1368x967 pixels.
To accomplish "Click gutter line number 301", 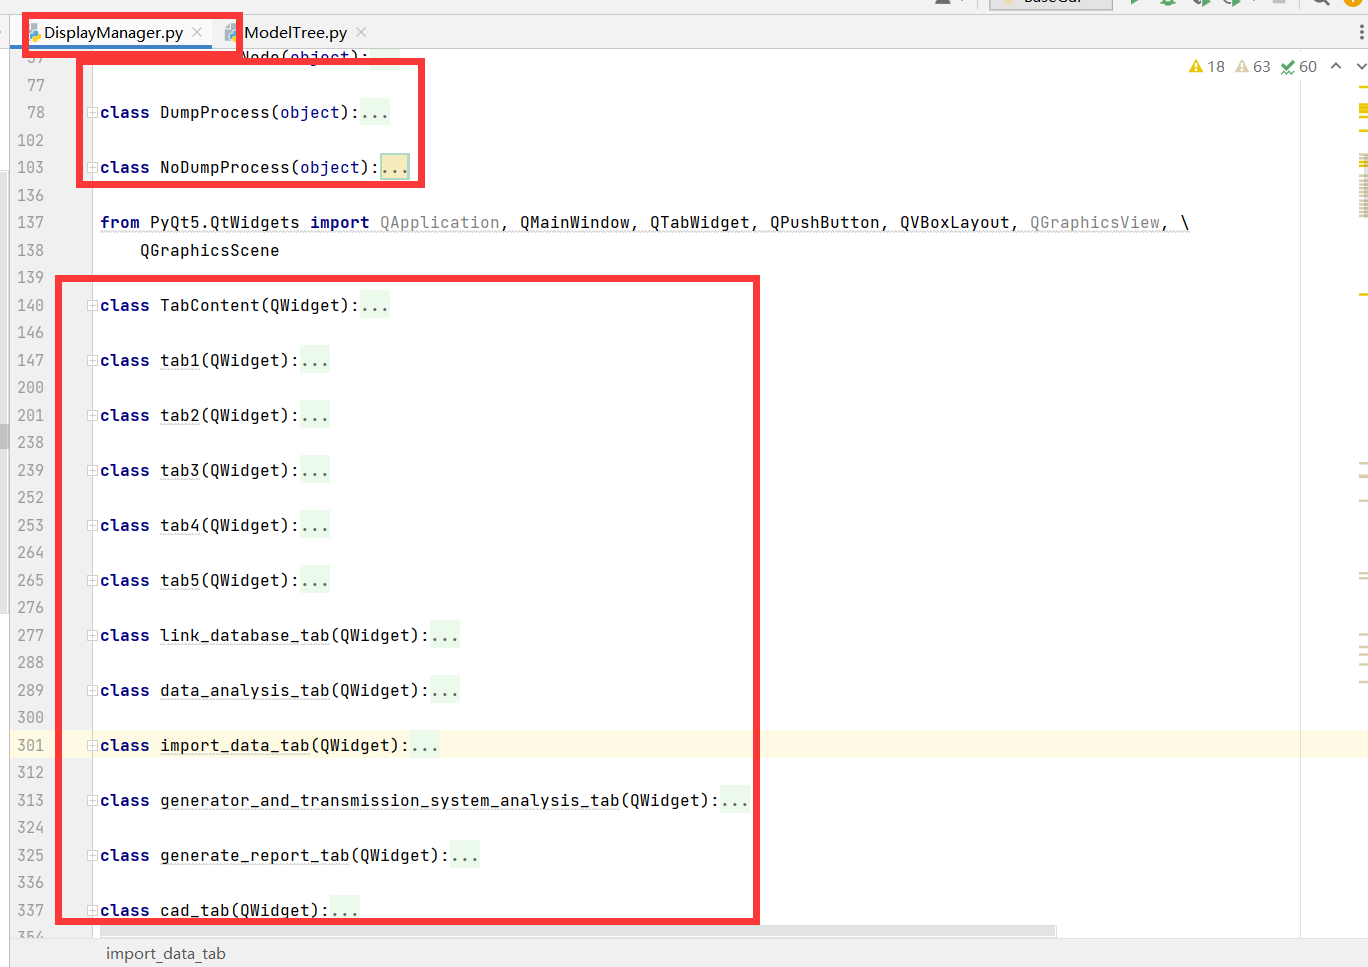I will (x=30, y=746).
